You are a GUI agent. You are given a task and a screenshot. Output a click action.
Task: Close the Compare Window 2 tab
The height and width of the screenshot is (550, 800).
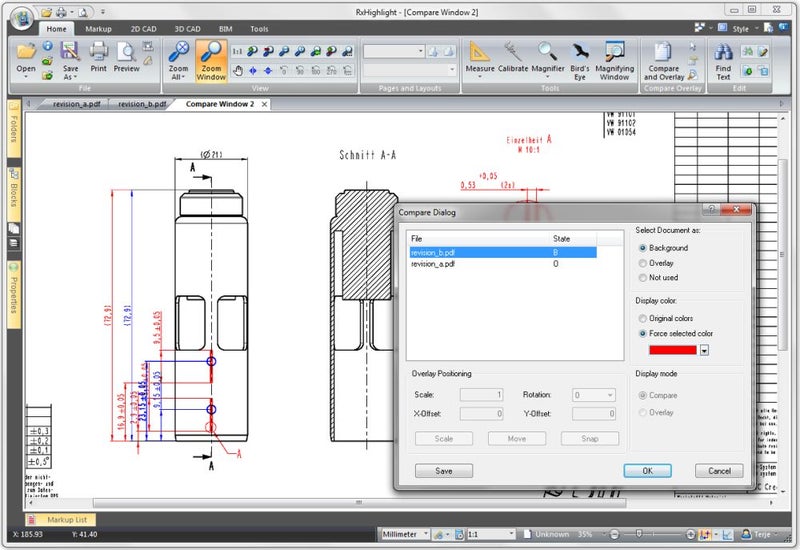click(264, 104)
